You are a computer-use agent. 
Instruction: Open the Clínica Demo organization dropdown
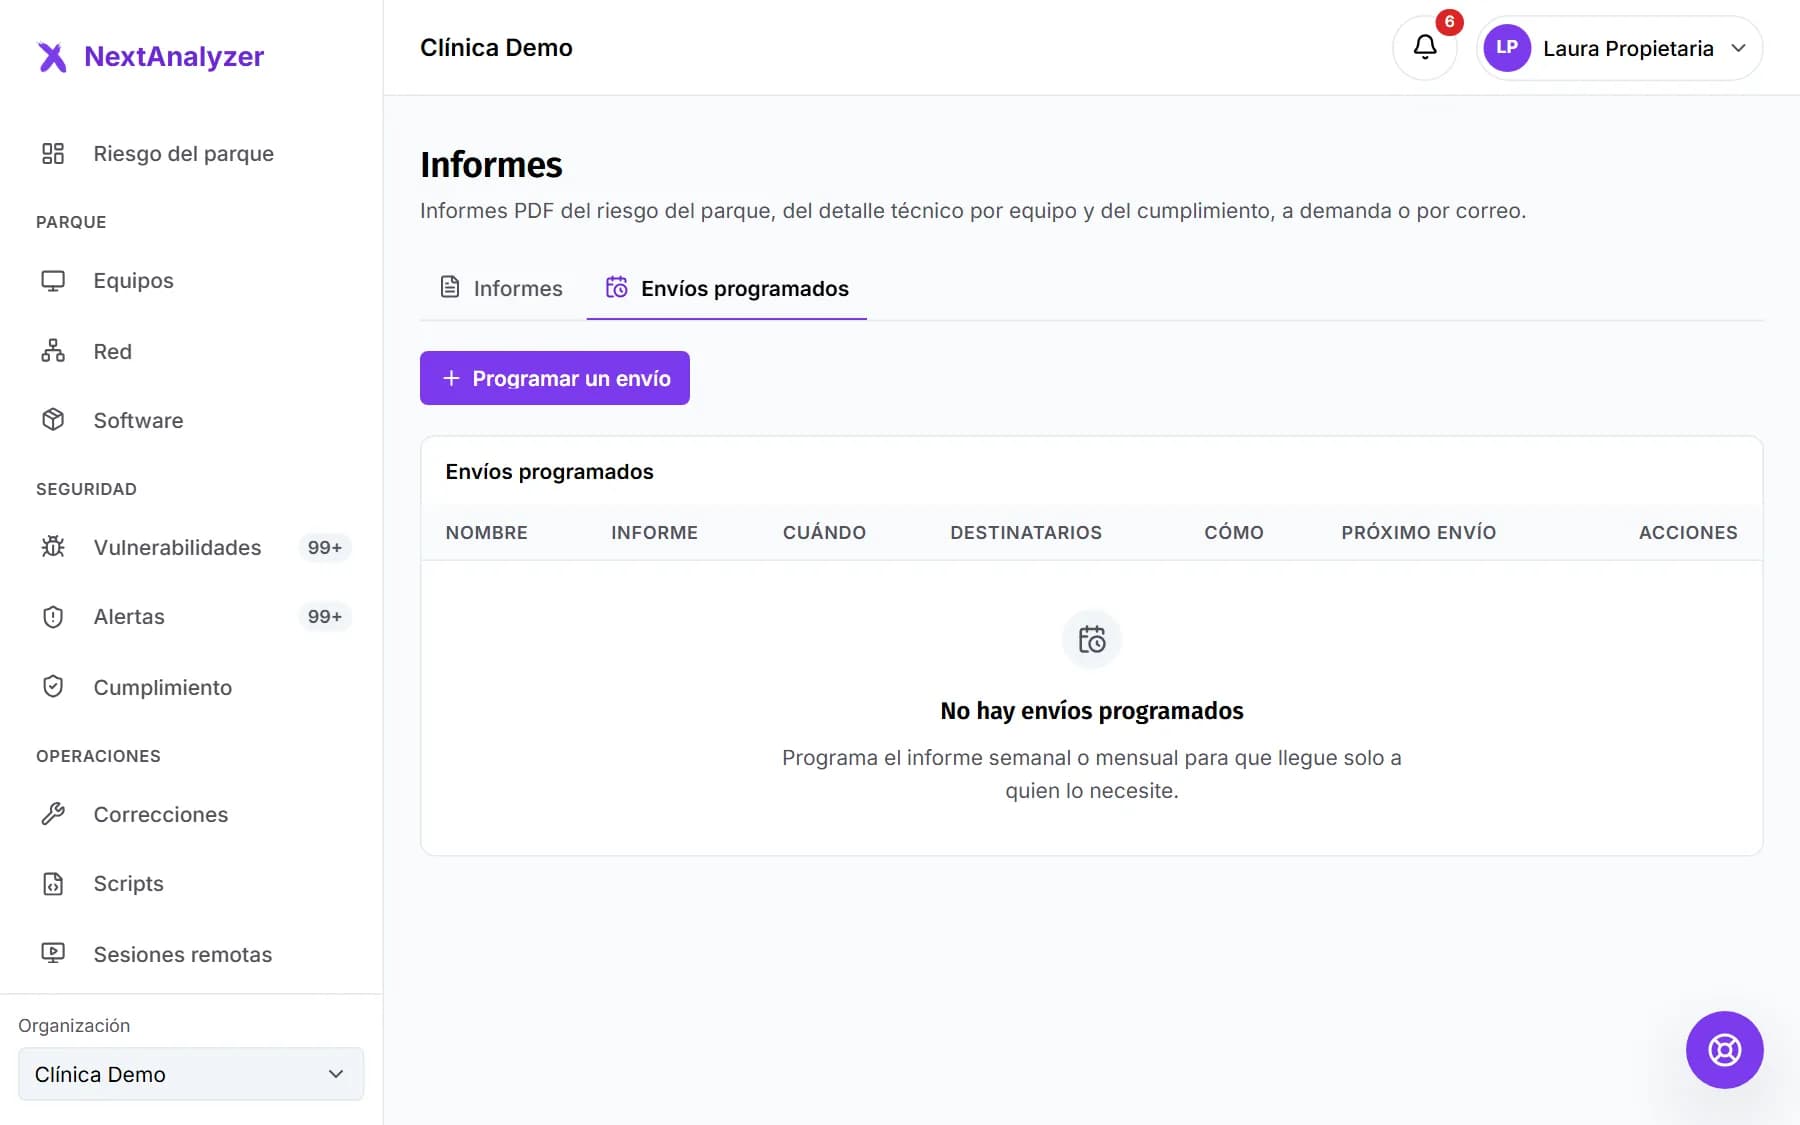(191, 1074)
